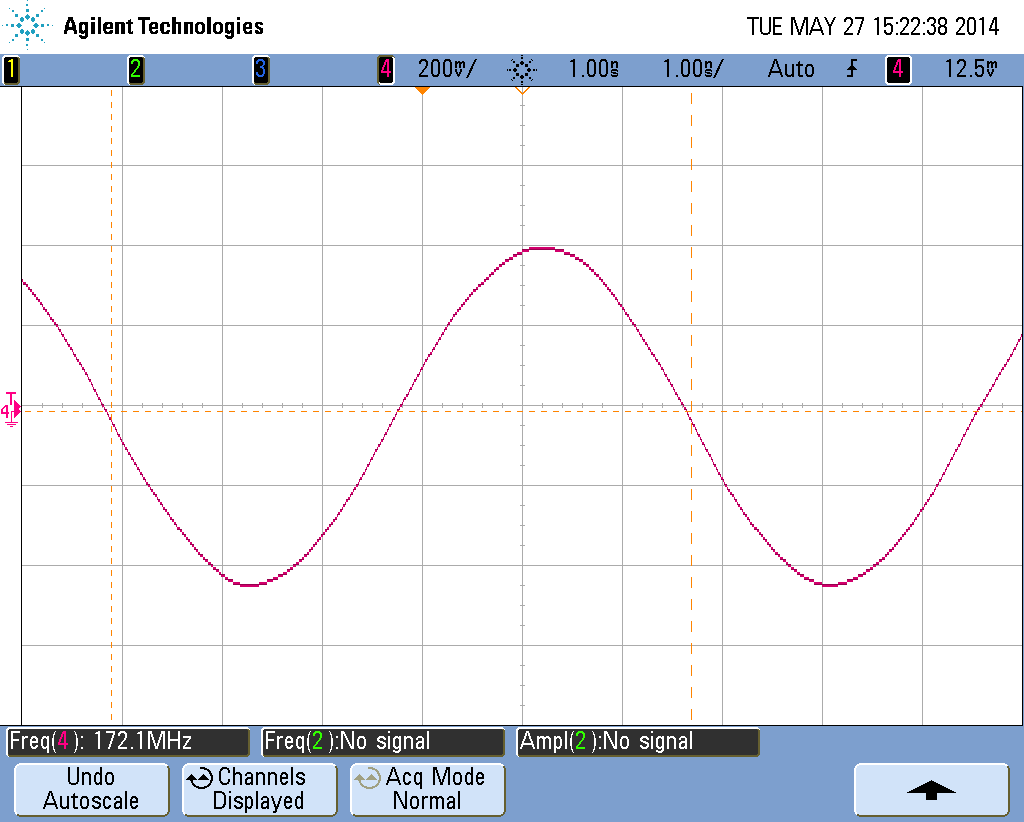Select the yellow channel 1 indicator

click(x=11, y=70)
